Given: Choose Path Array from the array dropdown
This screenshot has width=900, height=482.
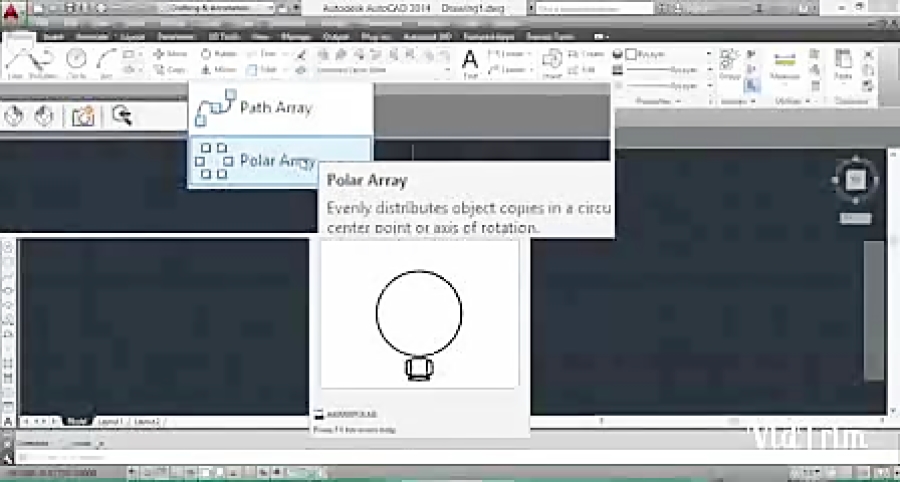Looking at the screenshot, I should [x=281, y=108].
